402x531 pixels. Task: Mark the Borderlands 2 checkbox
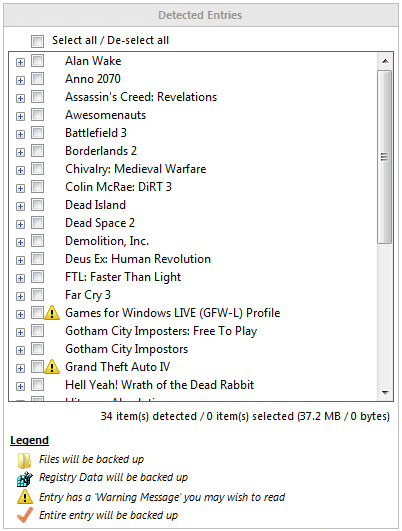(37, 151)
